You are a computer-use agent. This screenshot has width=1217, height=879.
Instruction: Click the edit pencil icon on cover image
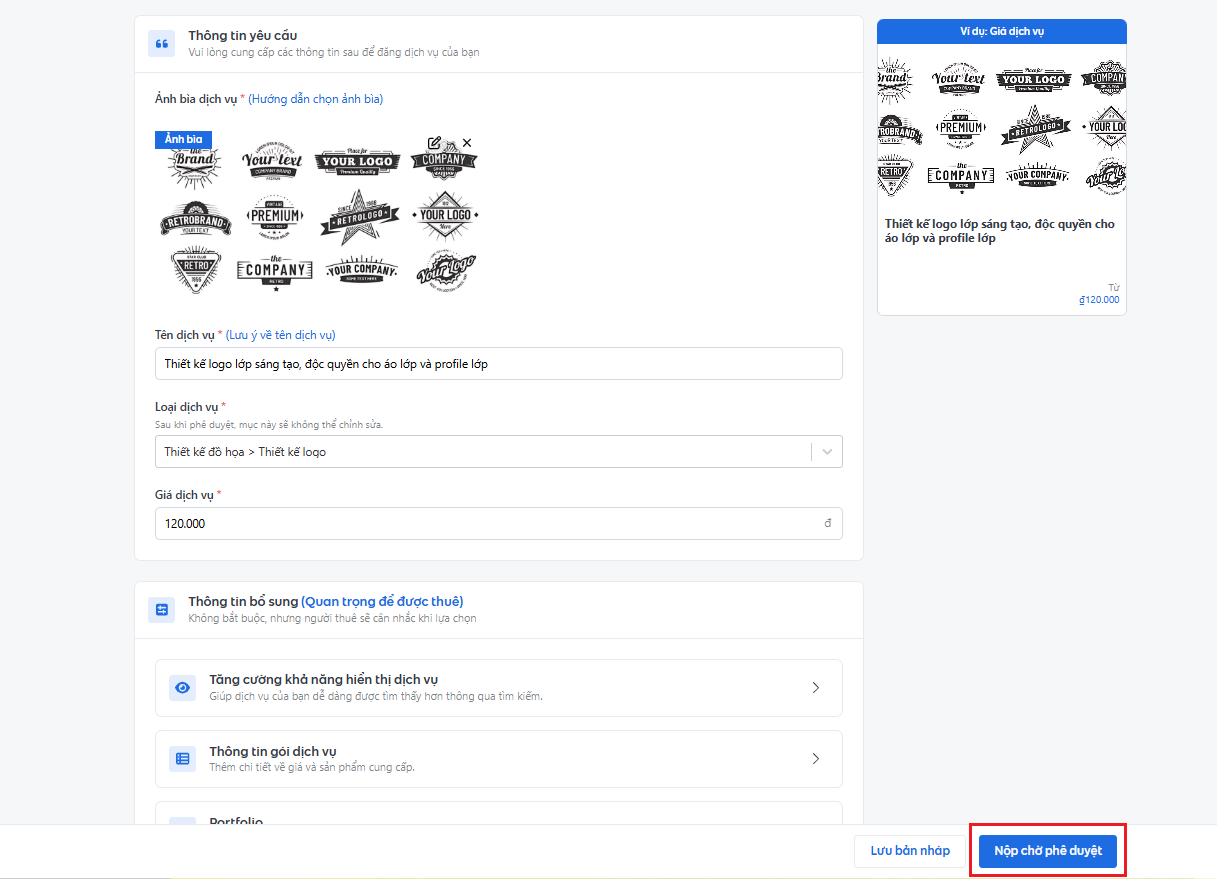(434, 143)
